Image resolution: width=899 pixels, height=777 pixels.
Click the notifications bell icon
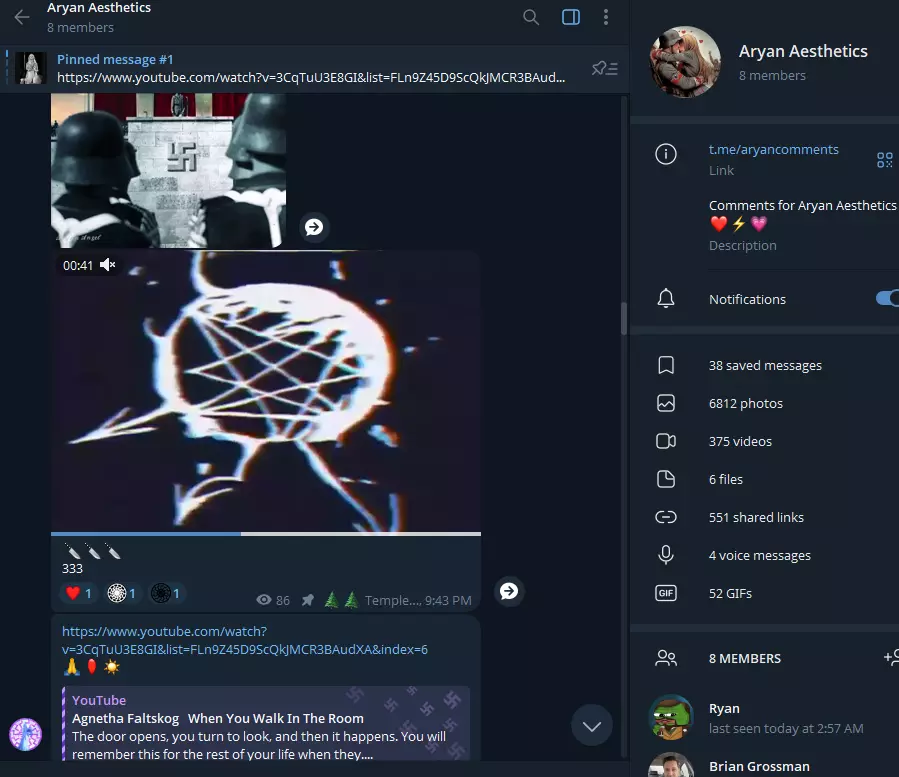666,299
